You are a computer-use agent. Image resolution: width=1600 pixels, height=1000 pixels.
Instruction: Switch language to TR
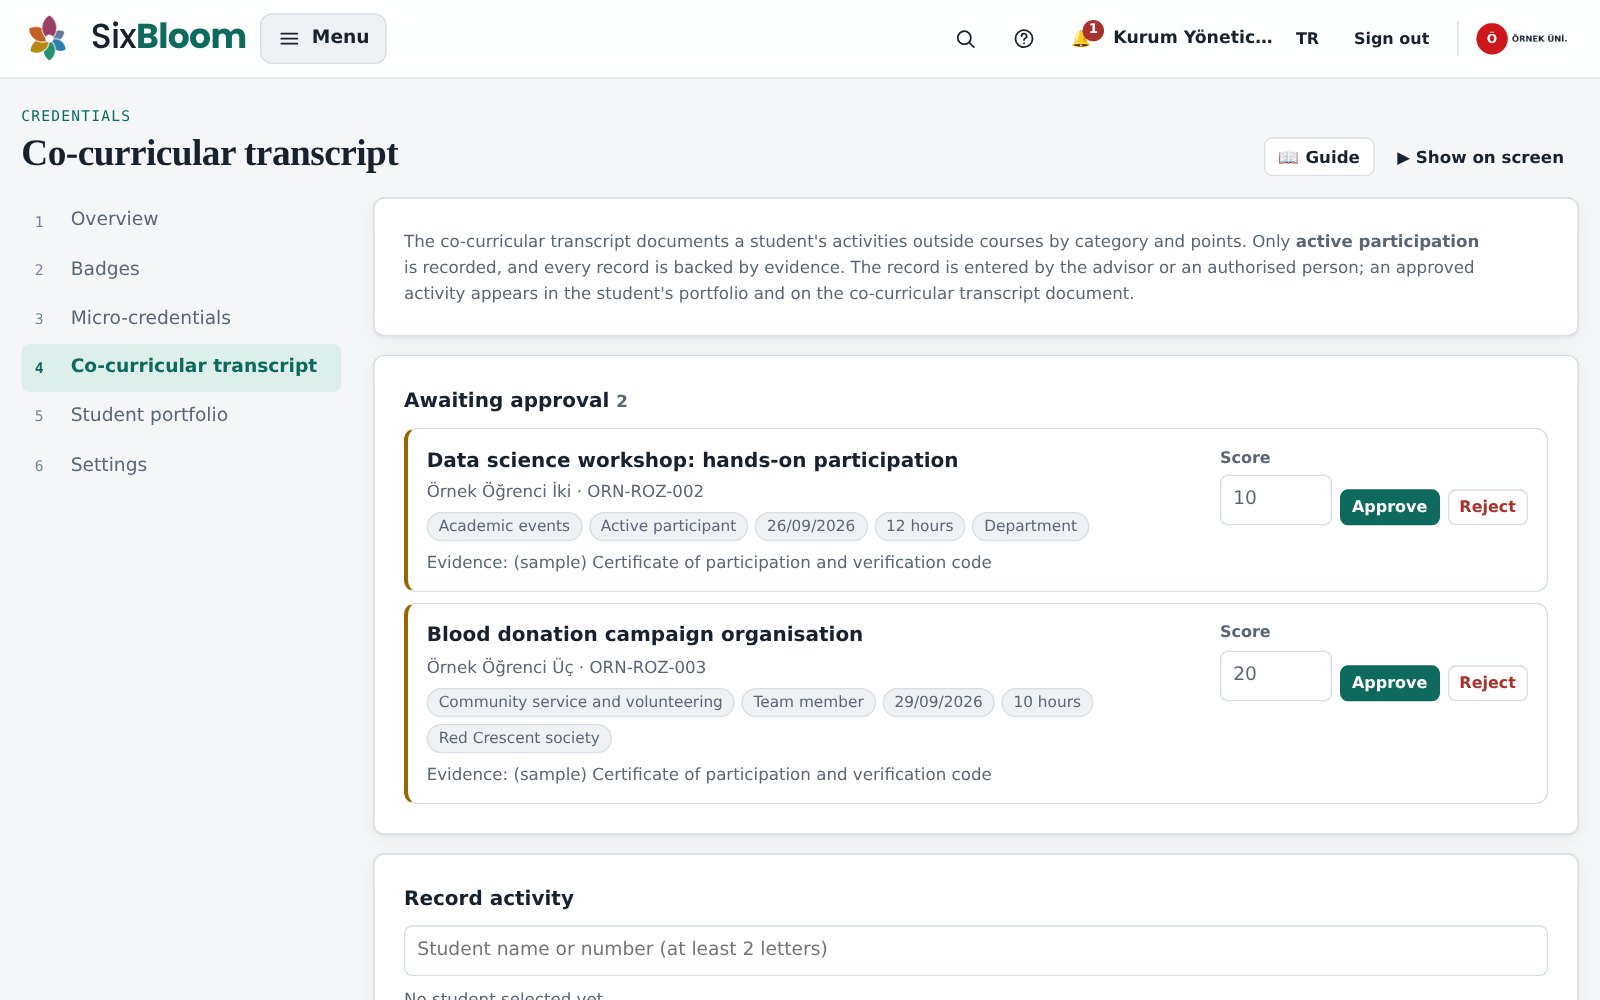coord(1307,38)
